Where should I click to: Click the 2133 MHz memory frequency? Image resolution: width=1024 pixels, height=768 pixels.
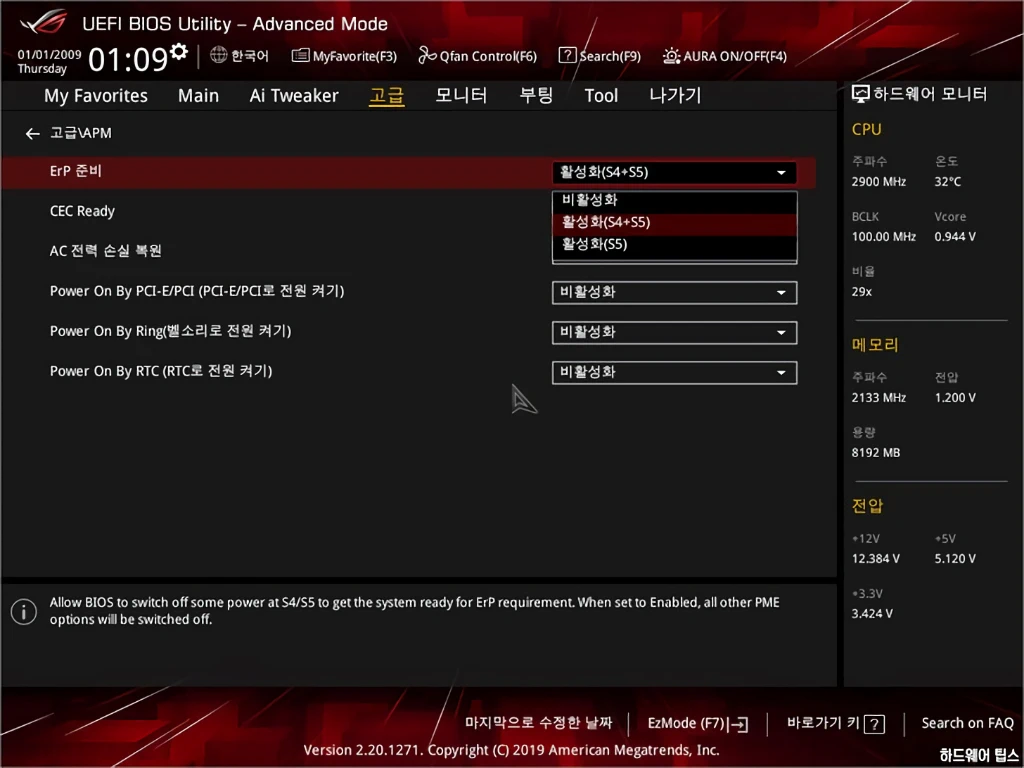coord(878,398)
